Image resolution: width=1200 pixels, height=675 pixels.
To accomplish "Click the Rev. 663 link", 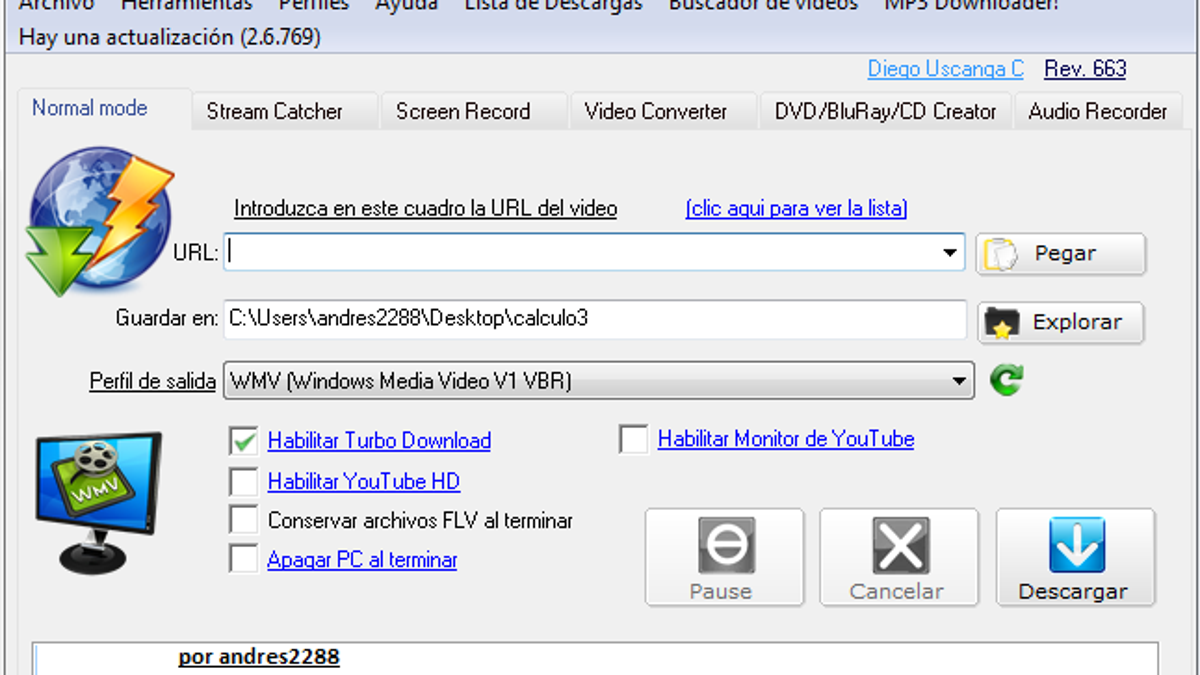I will [x=1085, y=69].
